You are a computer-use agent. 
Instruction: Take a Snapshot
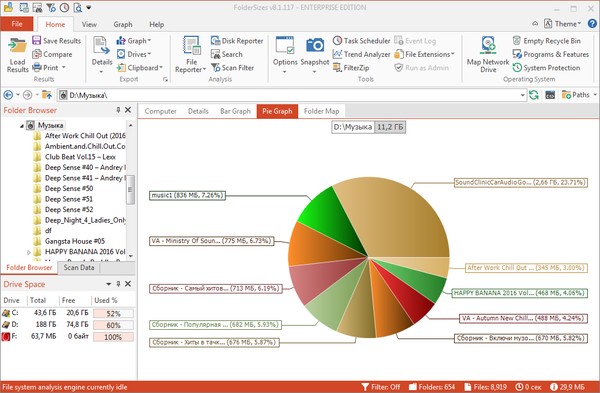(x=315, y=55)
